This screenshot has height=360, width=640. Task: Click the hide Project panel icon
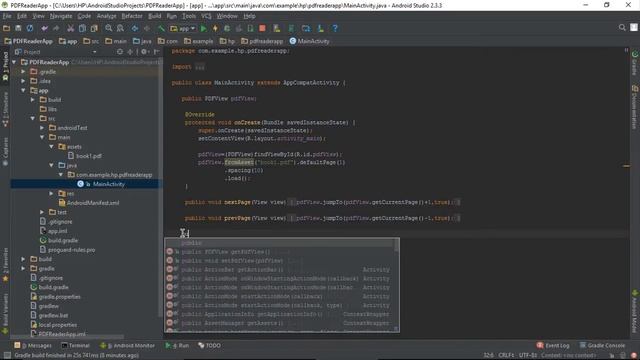pos(156,52)
